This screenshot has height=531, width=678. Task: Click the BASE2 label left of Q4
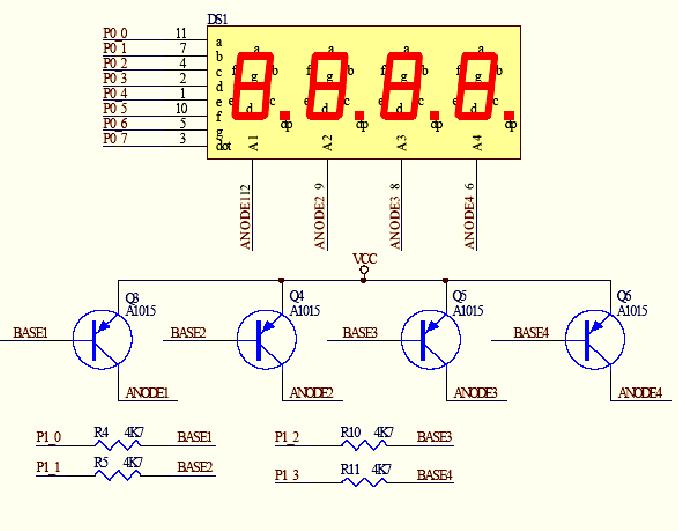point(189,333)
